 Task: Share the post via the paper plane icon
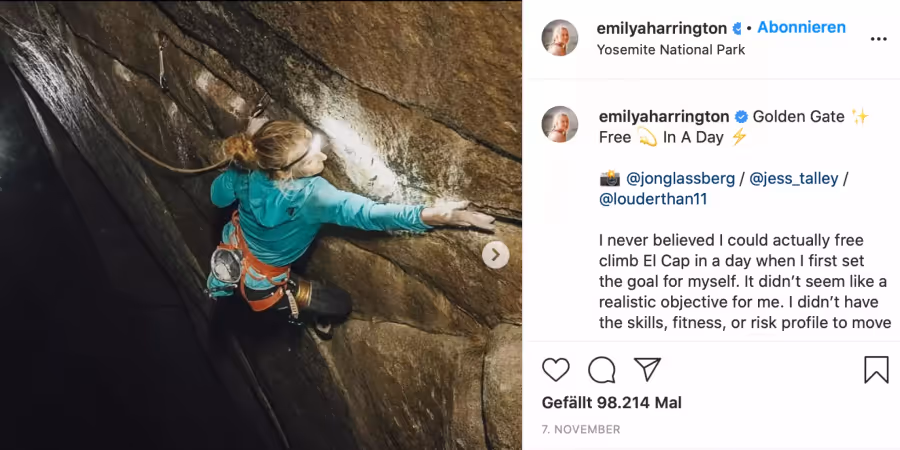tap(647, 369)
